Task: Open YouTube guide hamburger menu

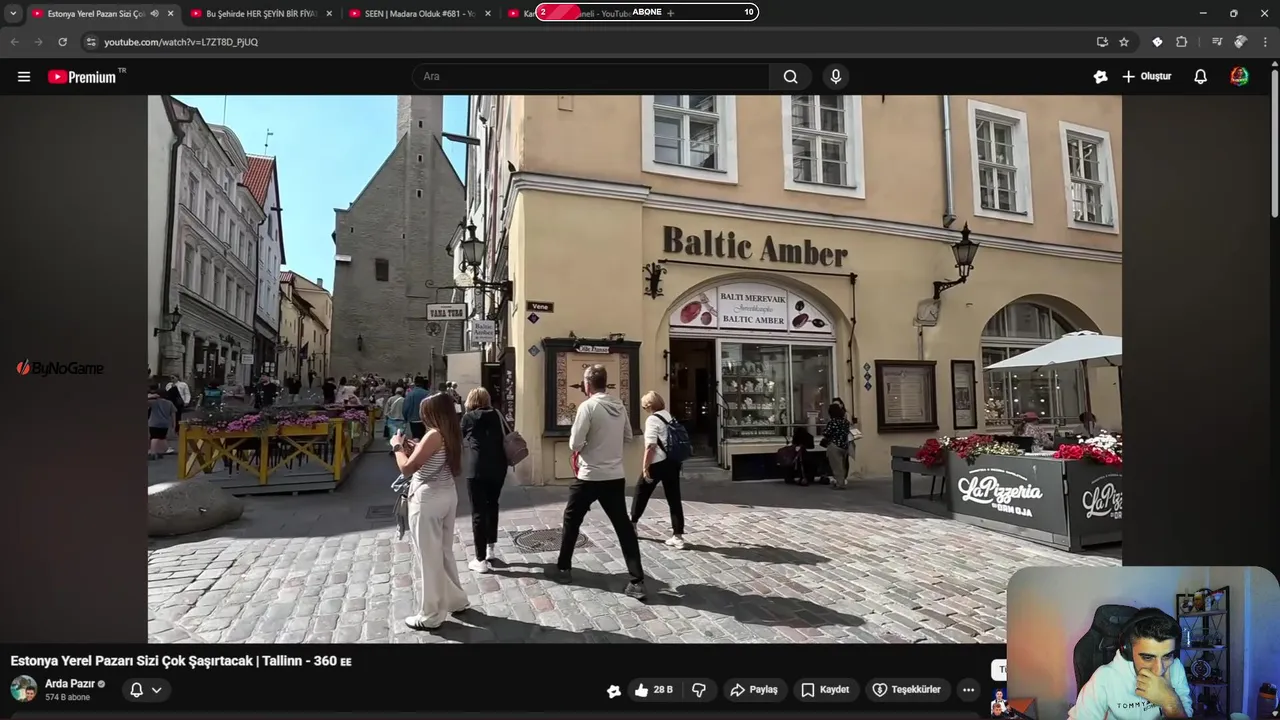Action: point(24,77)
